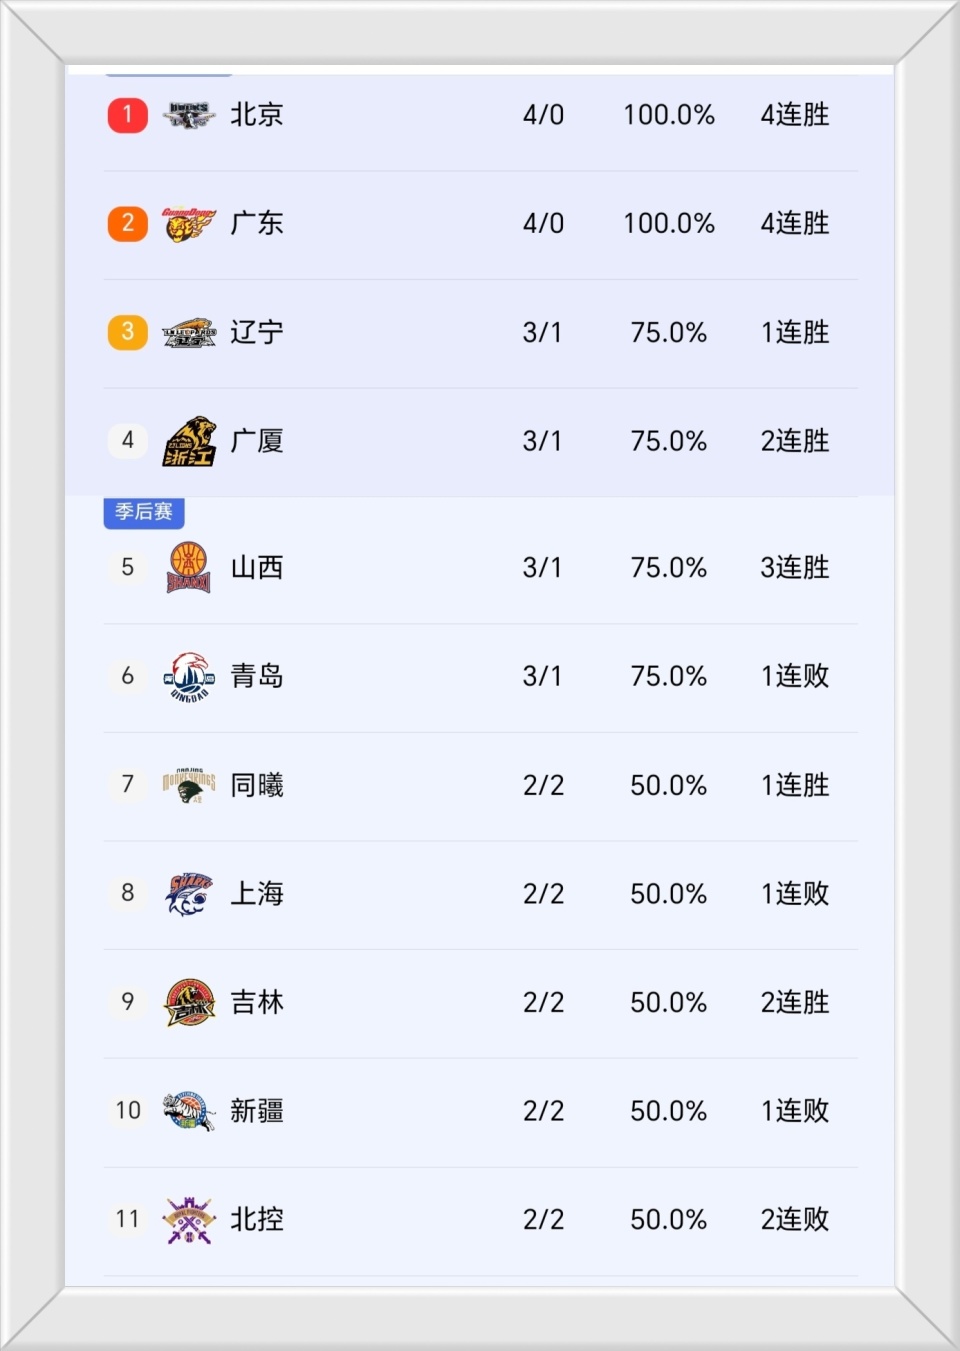Select the Shanxi team logo
Screen dimensions: 960x1351
pyautogui.click(x=189, y=568)
